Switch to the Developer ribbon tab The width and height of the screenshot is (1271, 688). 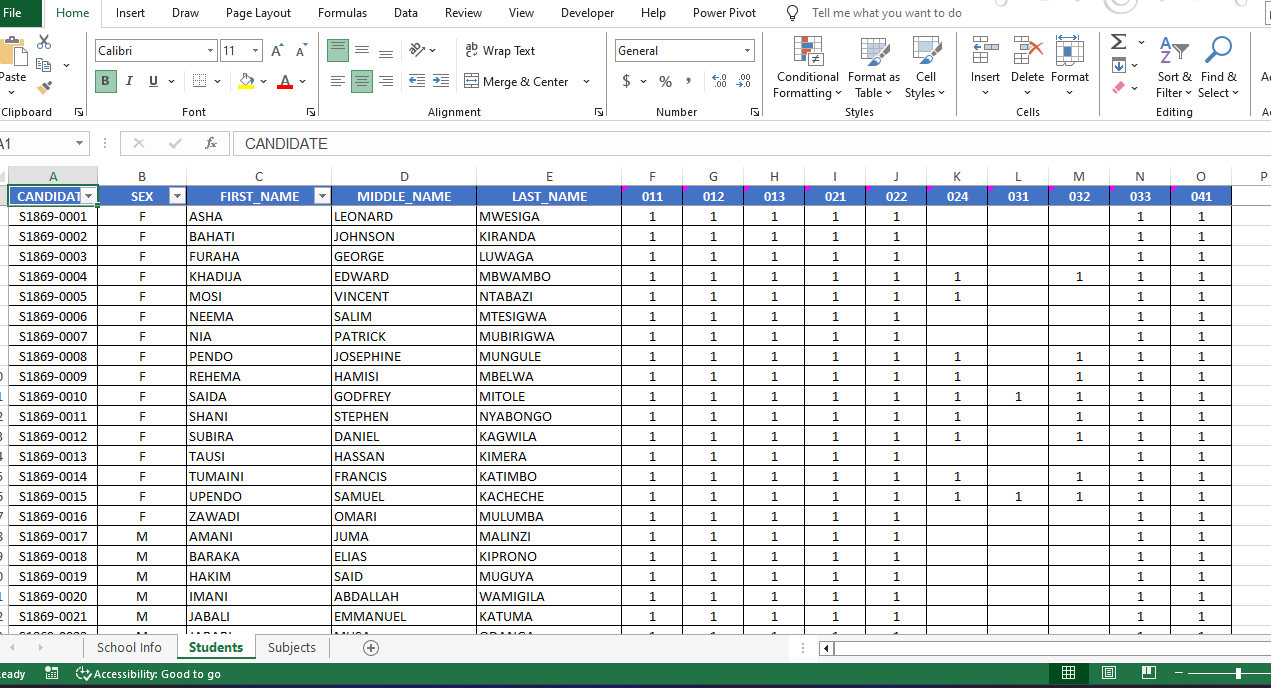coord(587,13)
